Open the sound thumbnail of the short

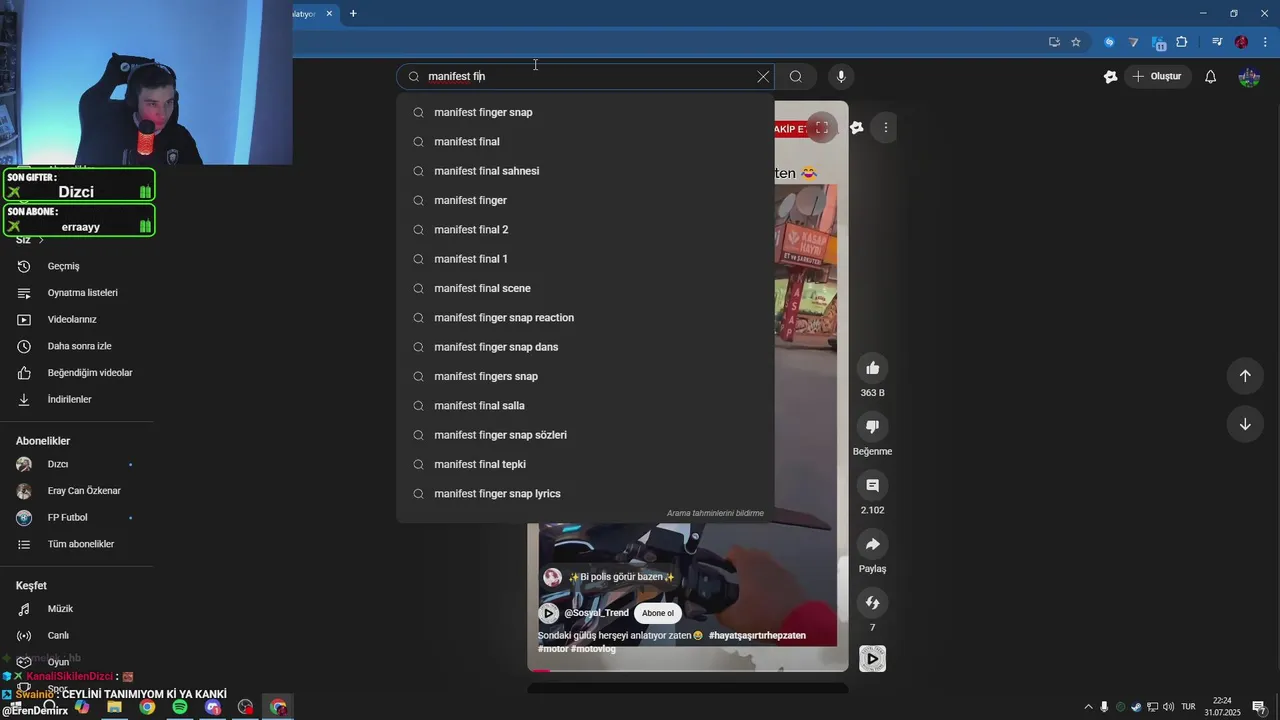[872, 659]
